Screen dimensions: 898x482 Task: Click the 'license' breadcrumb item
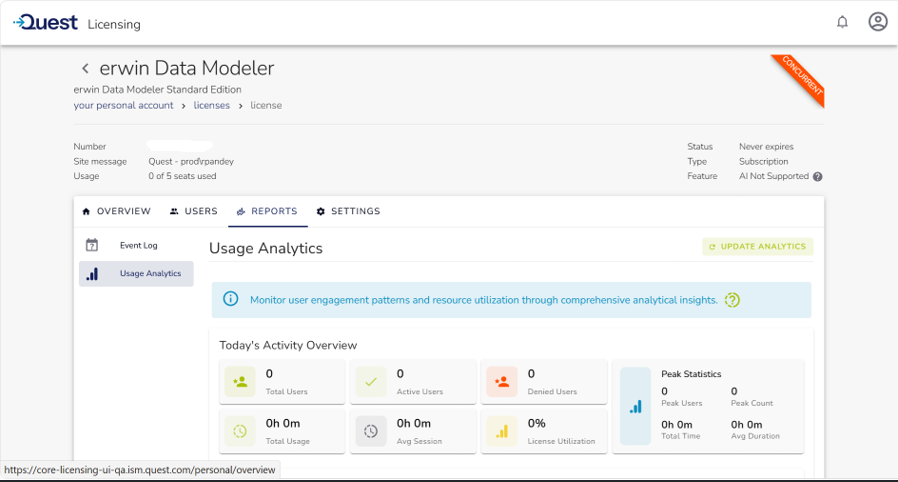[266, 105]
